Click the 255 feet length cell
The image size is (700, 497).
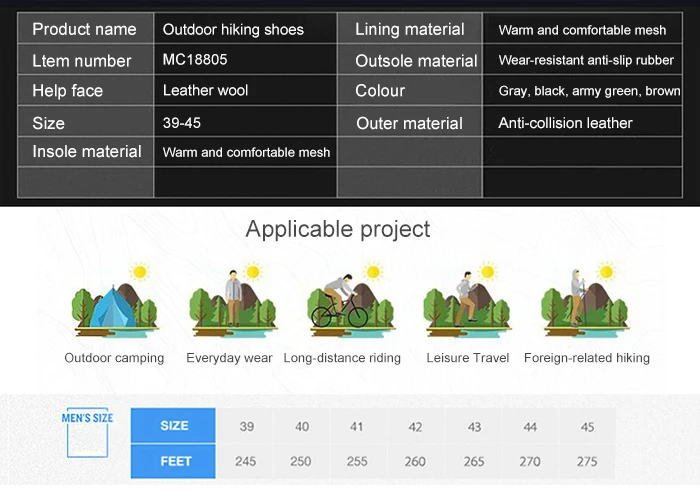tap(357, 461)
